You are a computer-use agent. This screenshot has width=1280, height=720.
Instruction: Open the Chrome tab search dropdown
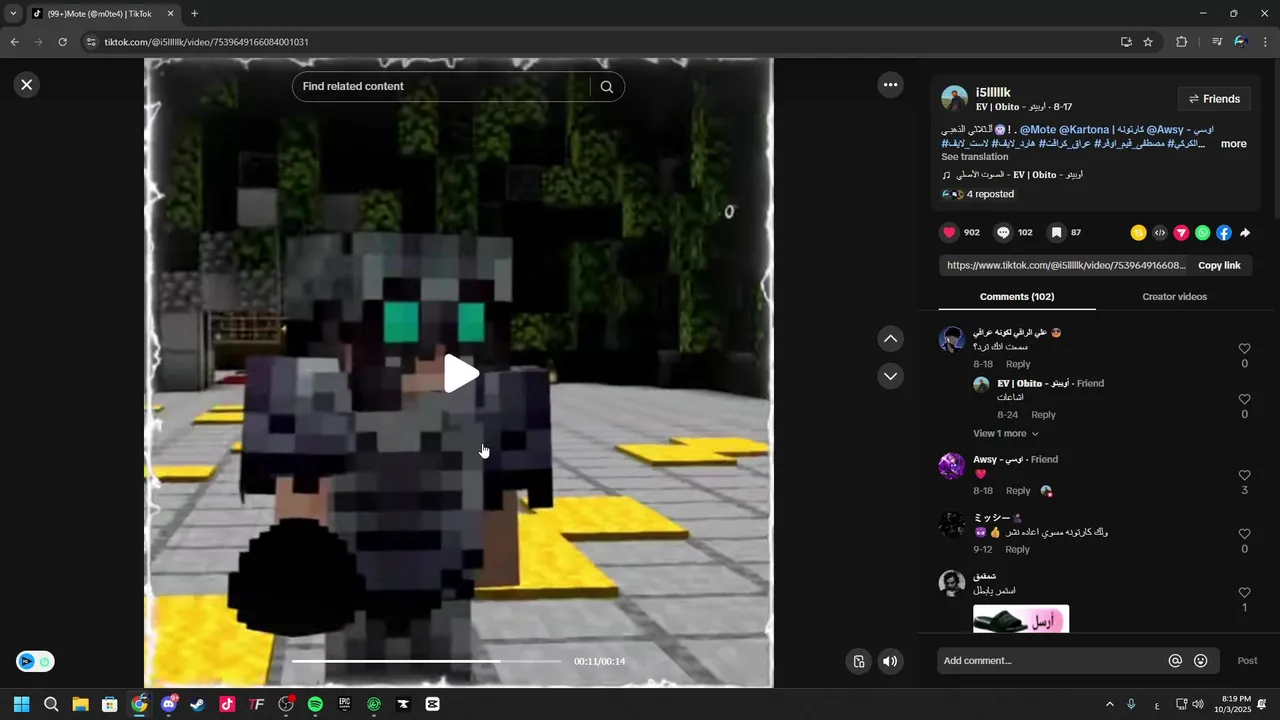pyautogui.click(x=13, y=14)
